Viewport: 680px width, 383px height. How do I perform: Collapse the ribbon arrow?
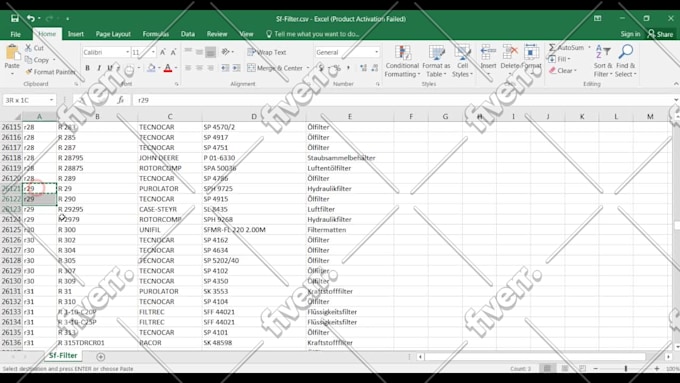pos(676,84)
